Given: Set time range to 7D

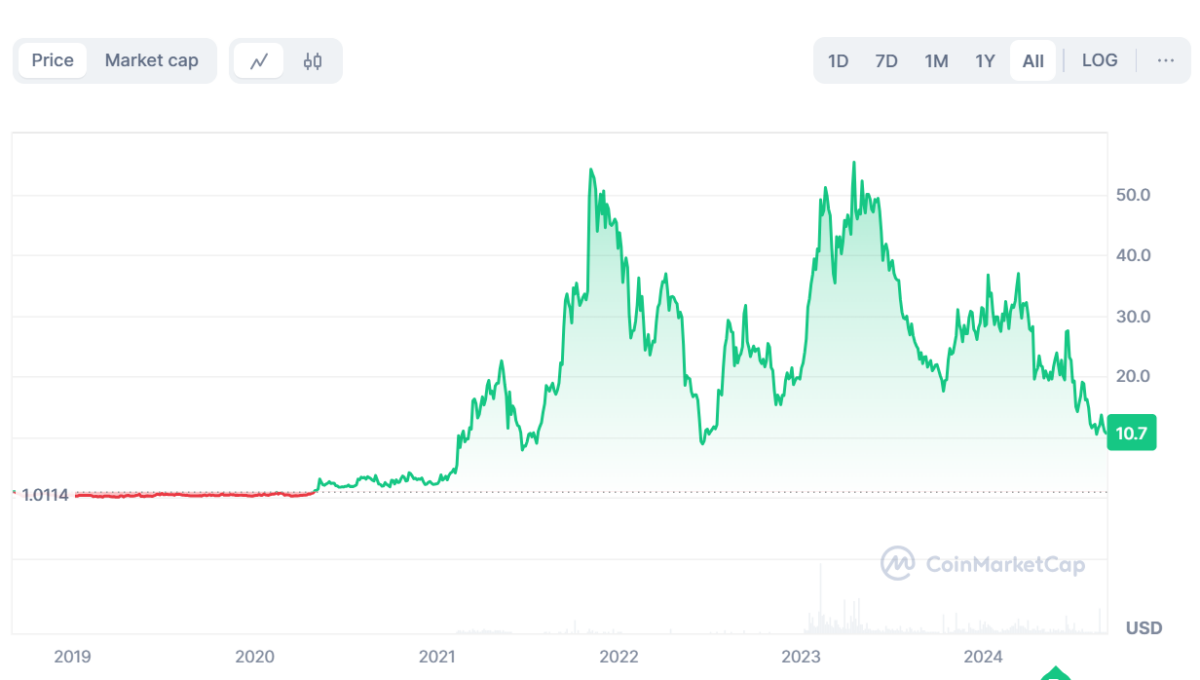Looking at the screenshot, I should pyautogui.click(x=886, y=61).
